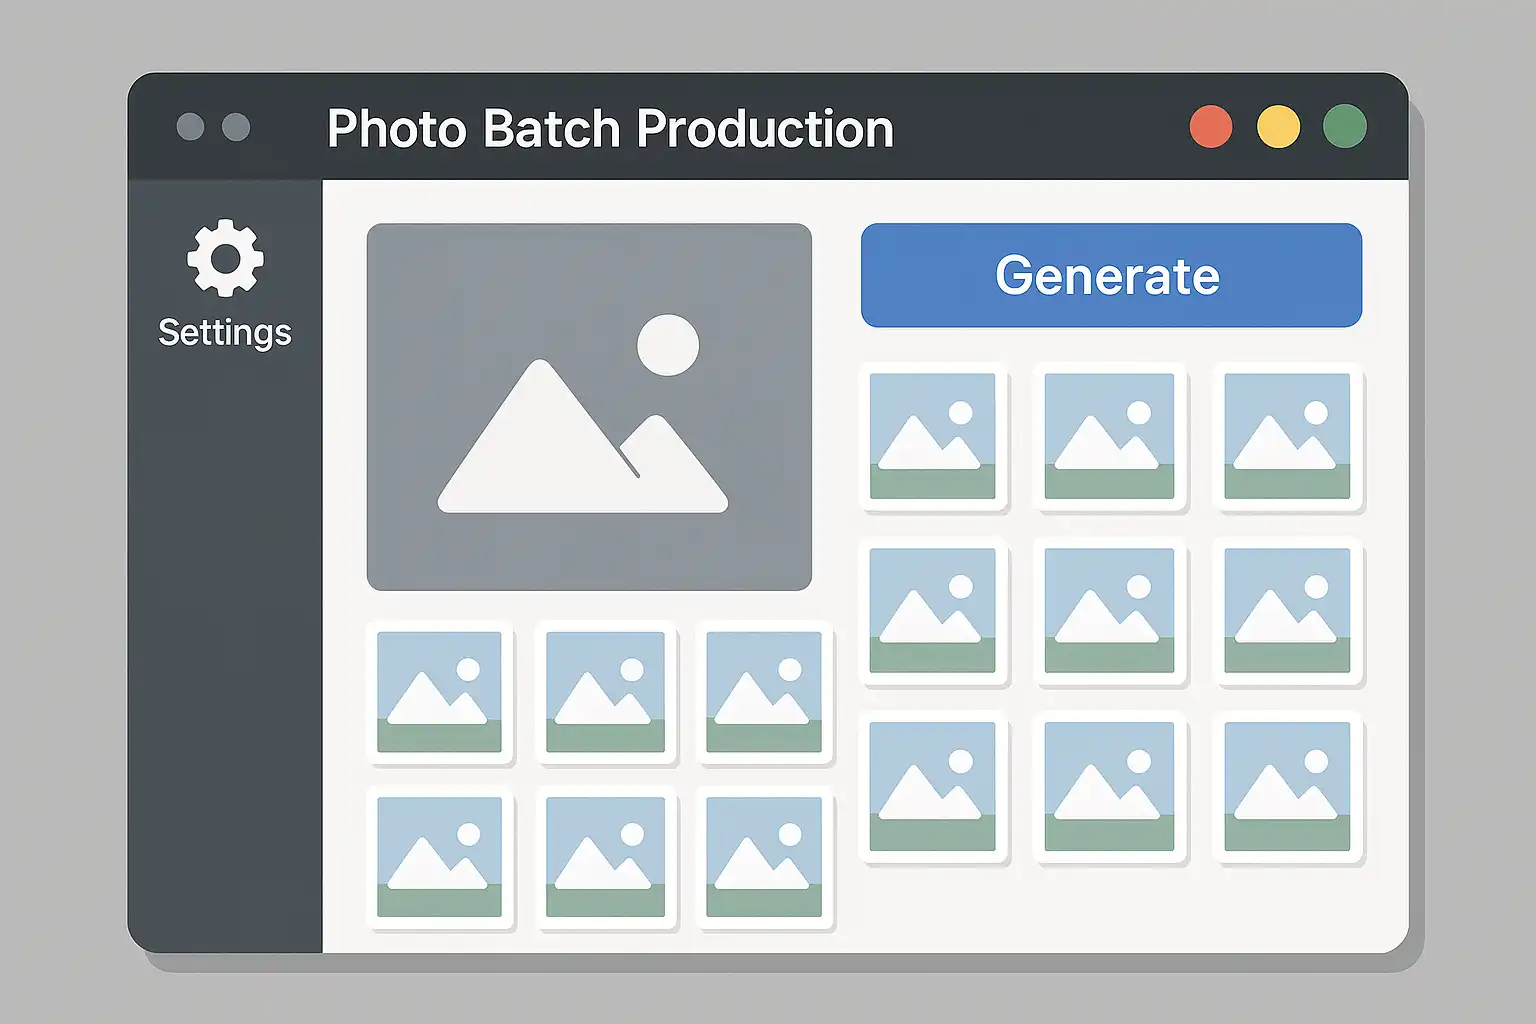
Task: Pick bottom-middle thumbnail in right nine-photo grid
Action: (x=1109, y=786)
